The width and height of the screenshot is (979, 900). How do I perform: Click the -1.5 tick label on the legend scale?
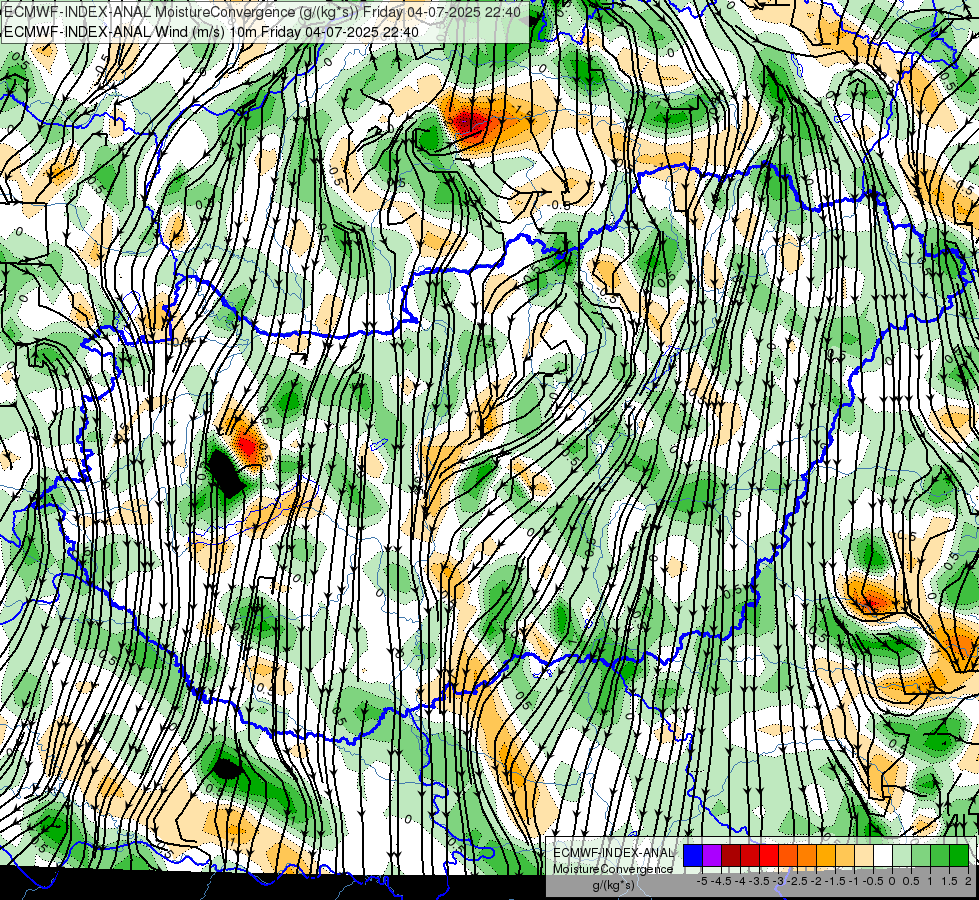point(835,881)
